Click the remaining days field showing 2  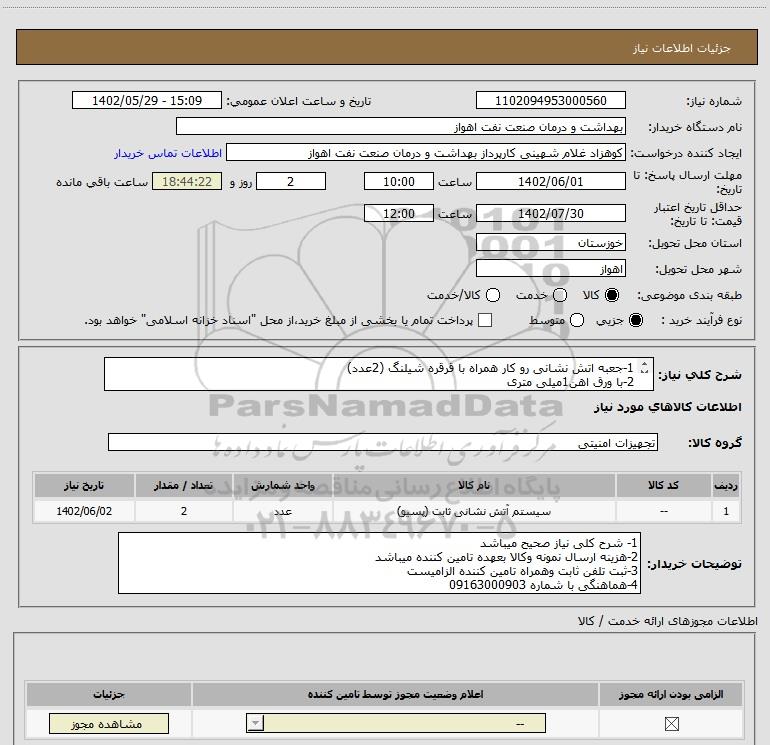tap(291, 182)
